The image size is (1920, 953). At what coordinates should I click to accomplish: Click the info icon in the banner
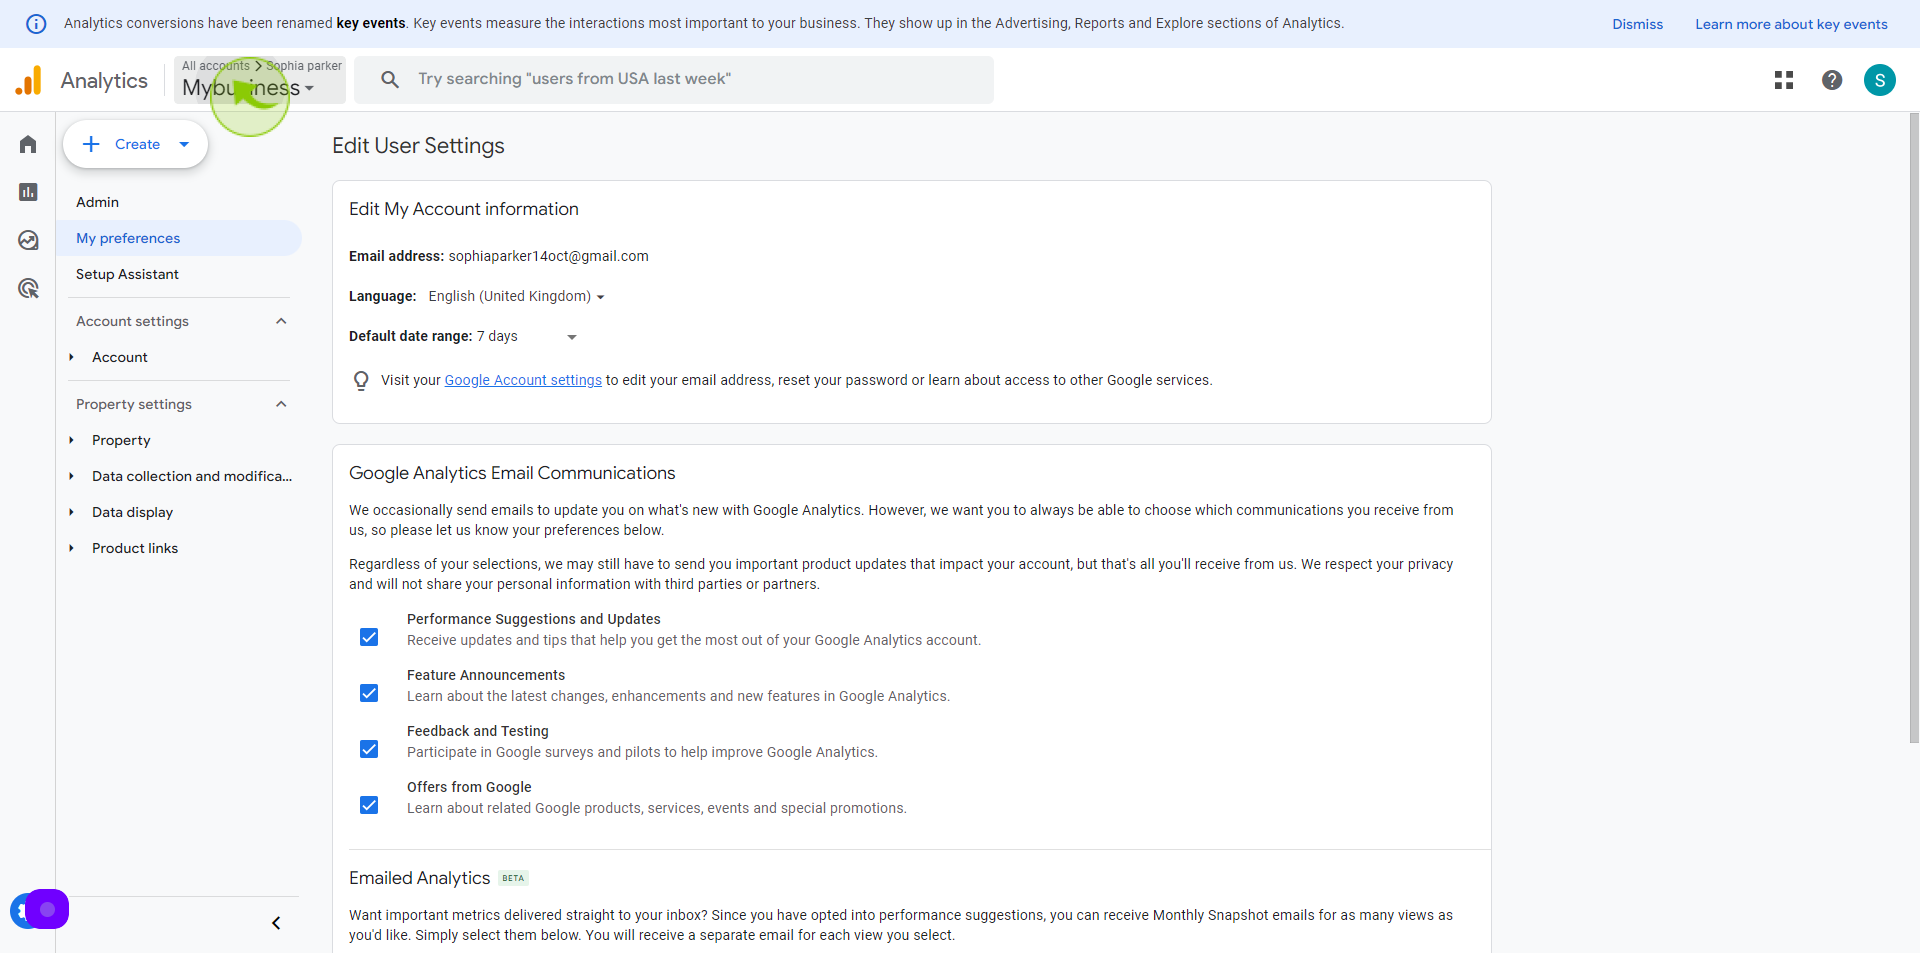(x=36, y=24)
